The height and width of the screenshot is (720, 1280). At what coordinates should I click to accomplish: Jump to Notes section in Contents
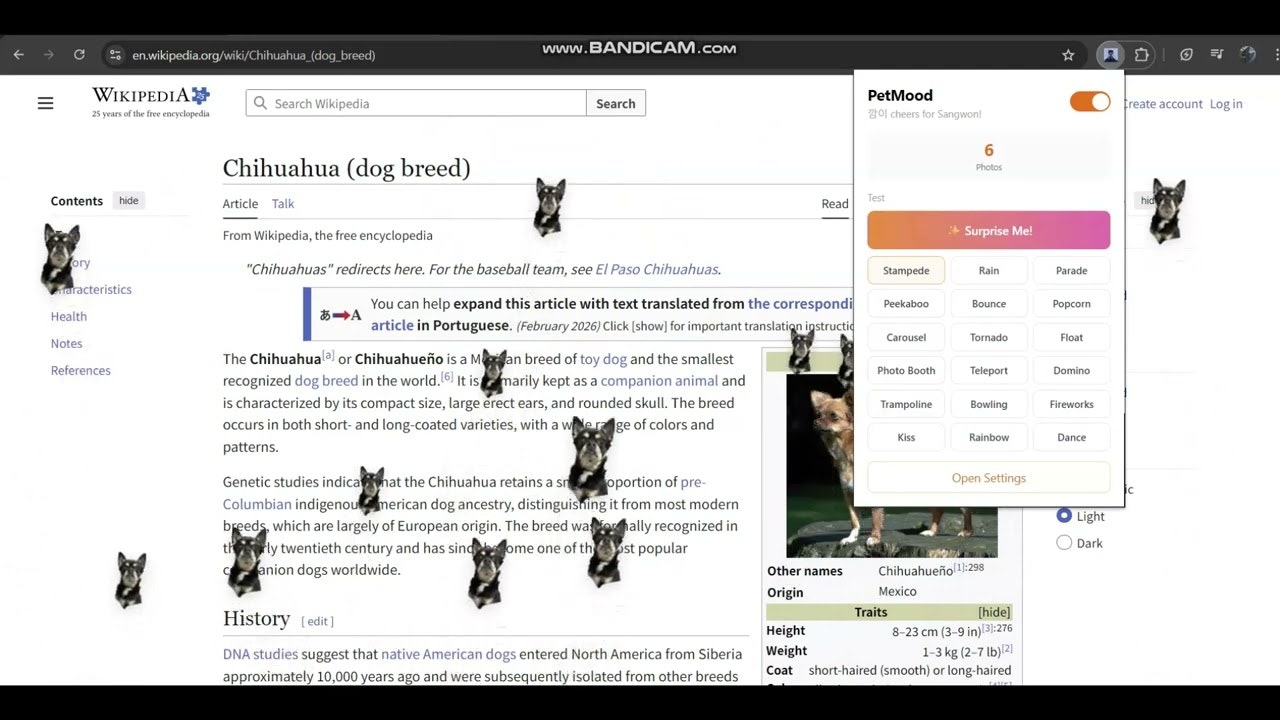tap(67, 343)
